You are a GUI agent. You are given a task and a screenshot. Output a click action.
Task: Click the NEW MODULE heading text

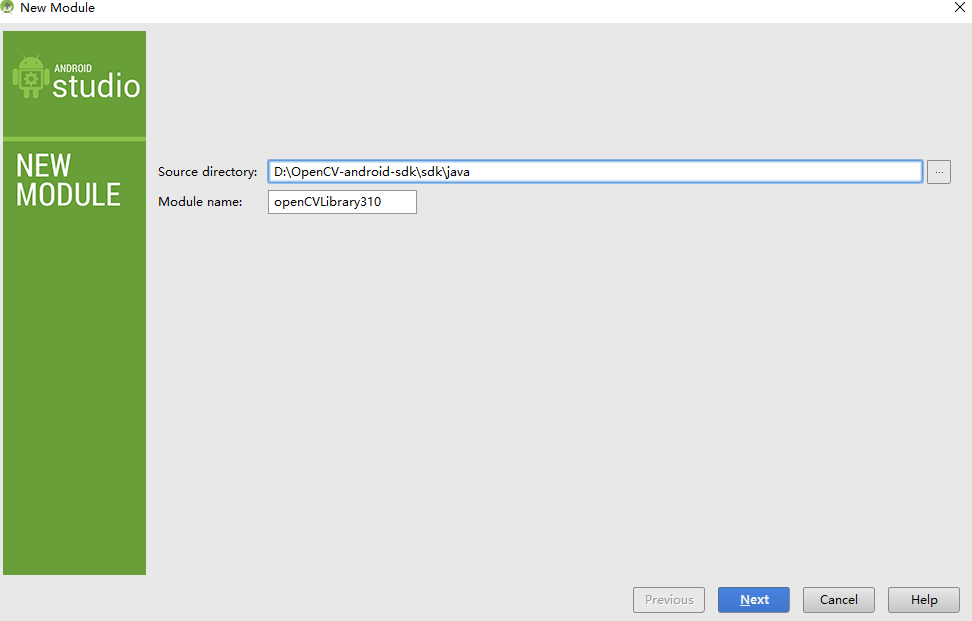(x=68, y=180)
